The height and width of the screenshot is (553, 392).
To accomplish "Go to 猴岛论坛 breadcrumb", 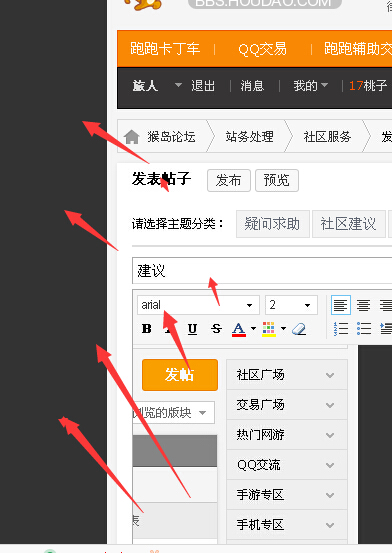I will click(171, 137).
